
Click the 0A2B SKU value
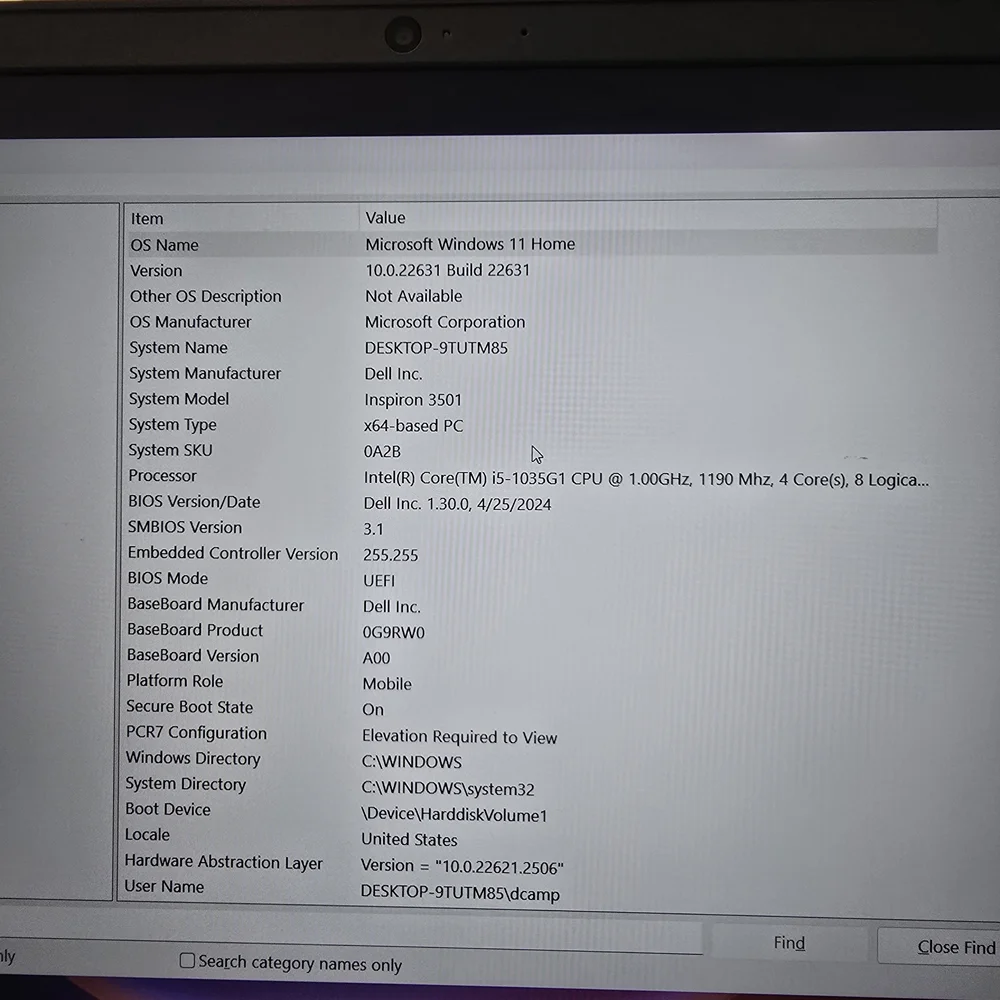382,452
